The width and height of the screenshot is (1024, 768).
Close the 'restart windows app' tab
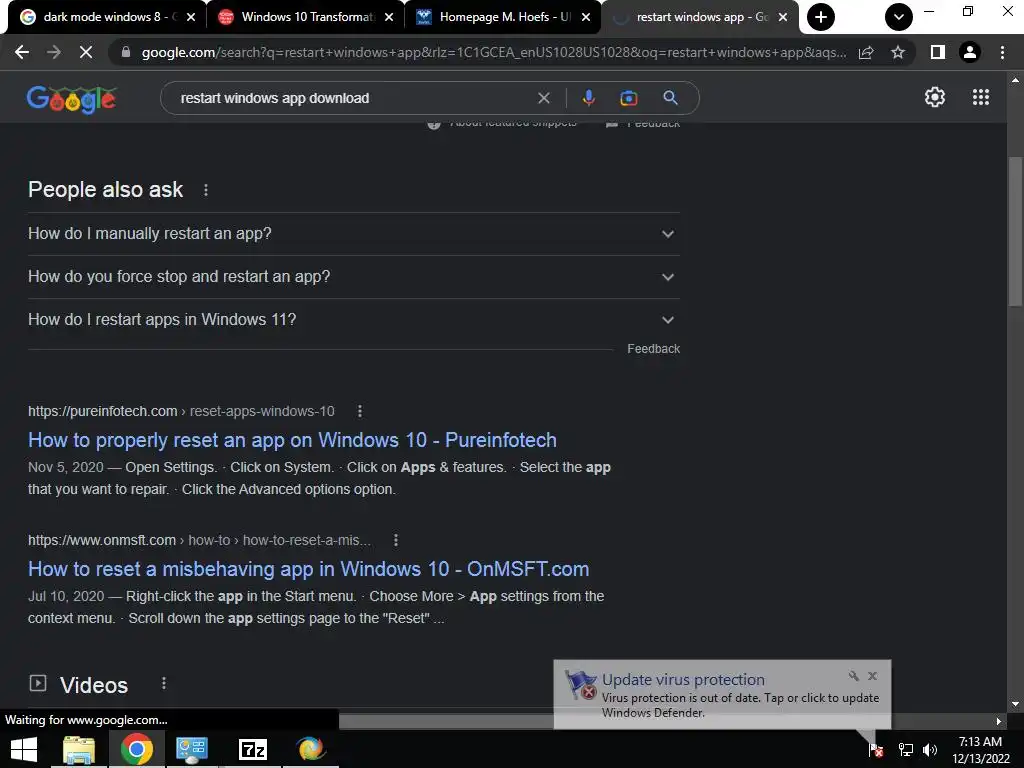tap(782, 17)
